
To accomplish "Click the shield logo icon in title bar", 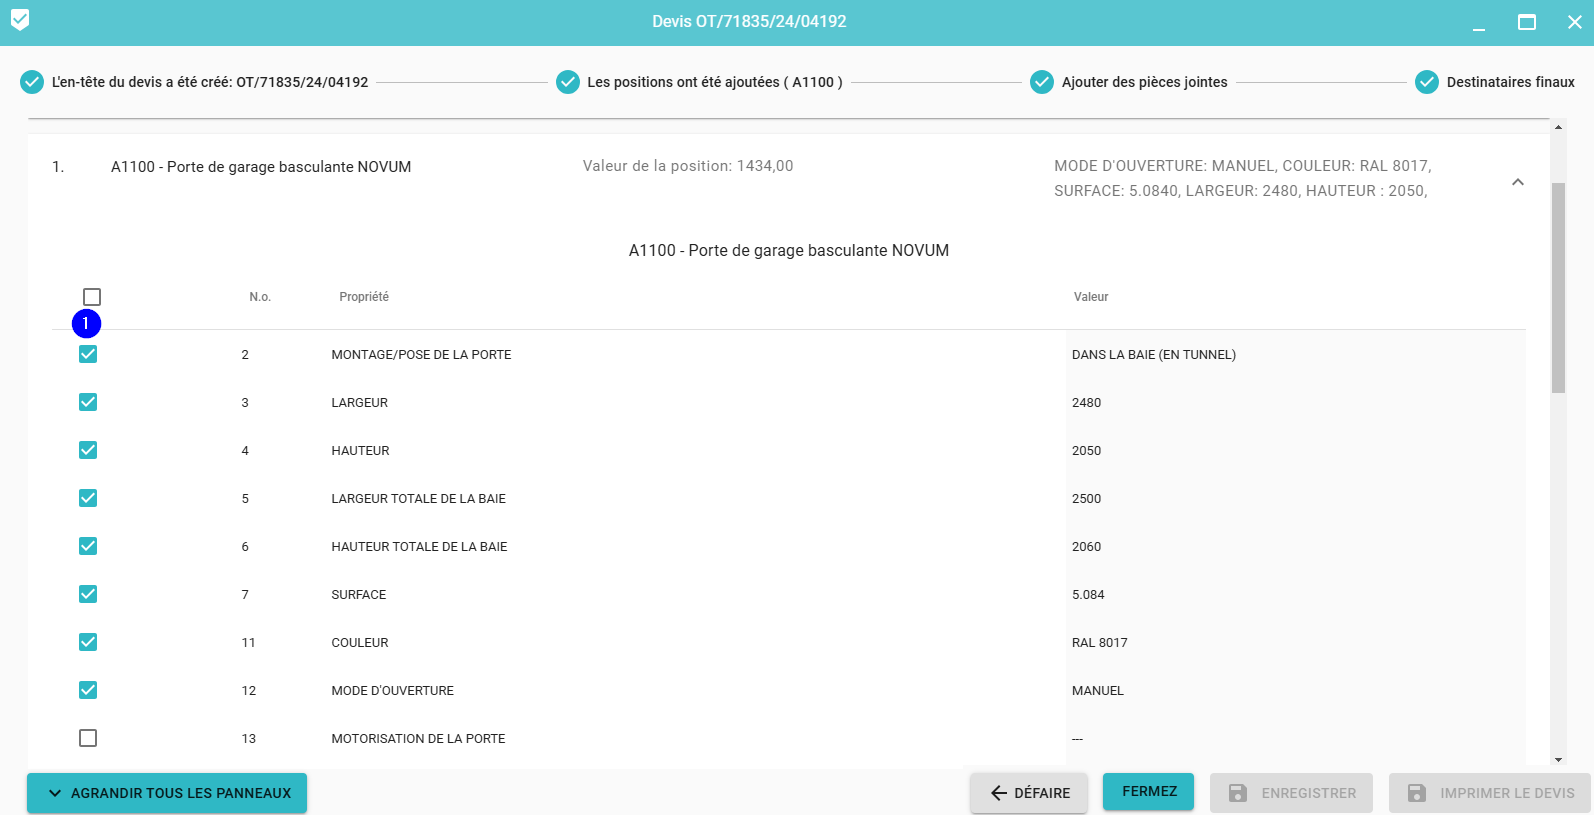I will [x=20, y=20].
